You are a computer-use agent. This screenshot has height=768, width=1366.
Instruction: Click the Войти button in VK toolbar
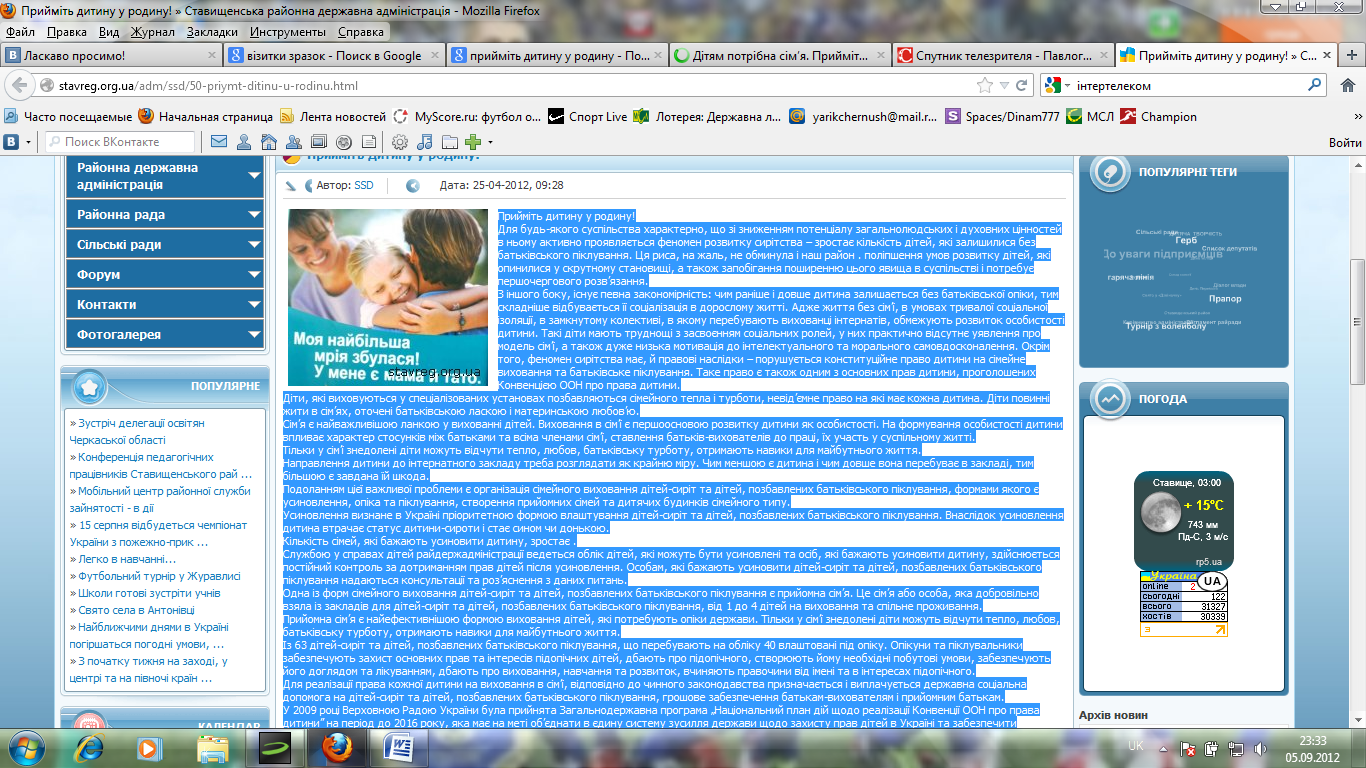[x=1345, y=143]
